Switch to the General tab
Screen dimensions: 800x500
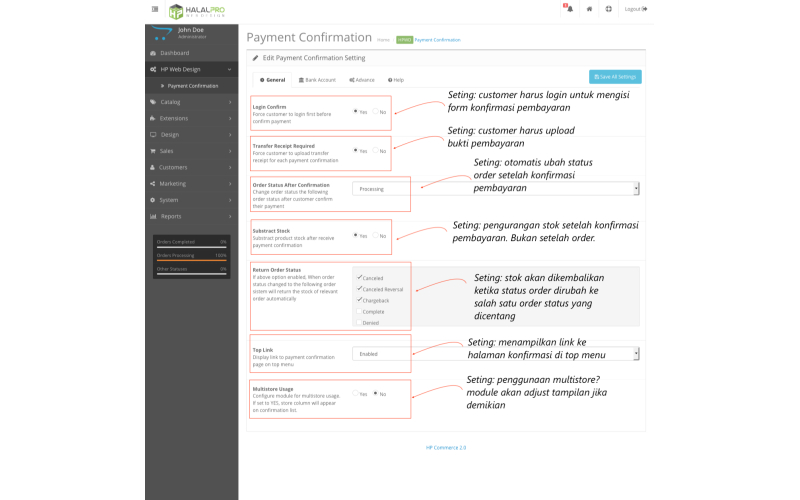(272, 80)
